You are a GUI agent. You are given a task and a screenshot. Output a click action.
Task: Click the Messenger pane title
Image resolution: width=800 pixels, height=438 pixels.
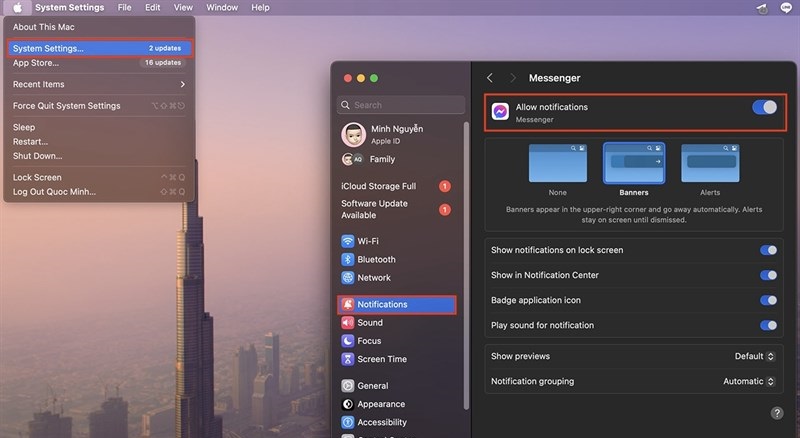pyautogui.click(x=555, y=78)
